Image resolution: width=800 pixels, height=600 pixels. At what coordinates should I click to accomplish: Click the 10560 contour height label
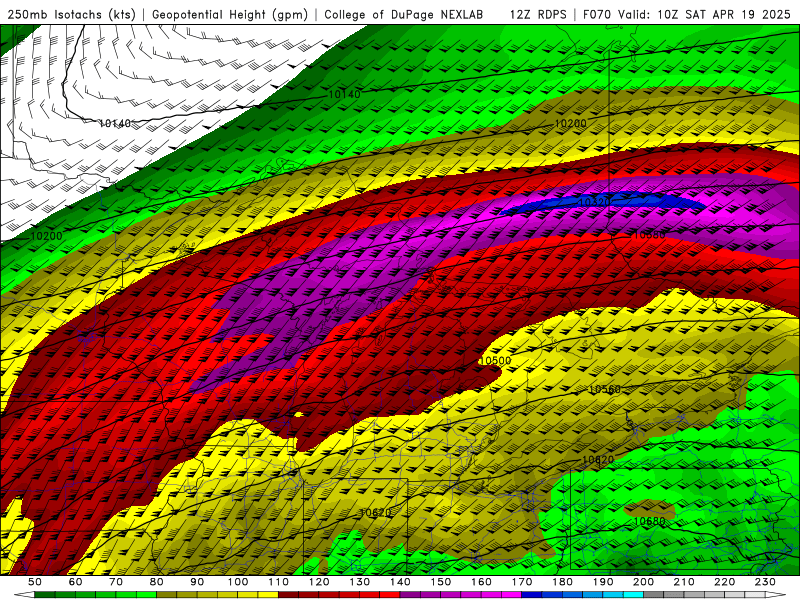coord(605,389)
